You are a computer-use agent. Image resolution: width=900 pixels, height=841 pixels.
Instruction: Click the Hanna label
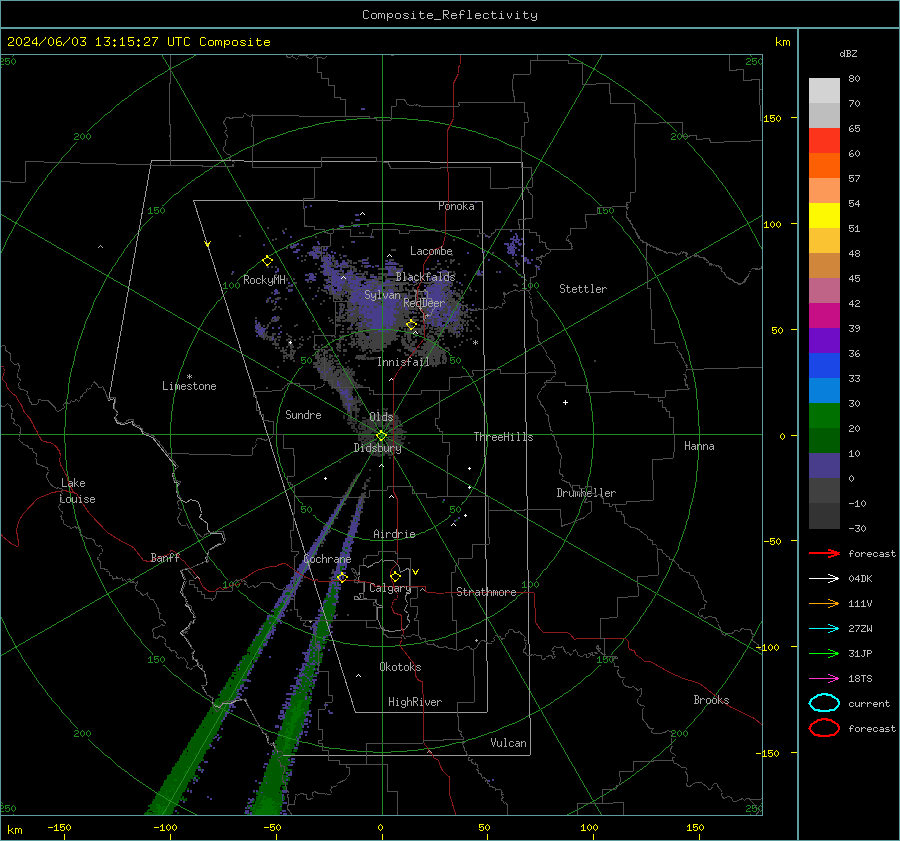(x=699, y=446)
